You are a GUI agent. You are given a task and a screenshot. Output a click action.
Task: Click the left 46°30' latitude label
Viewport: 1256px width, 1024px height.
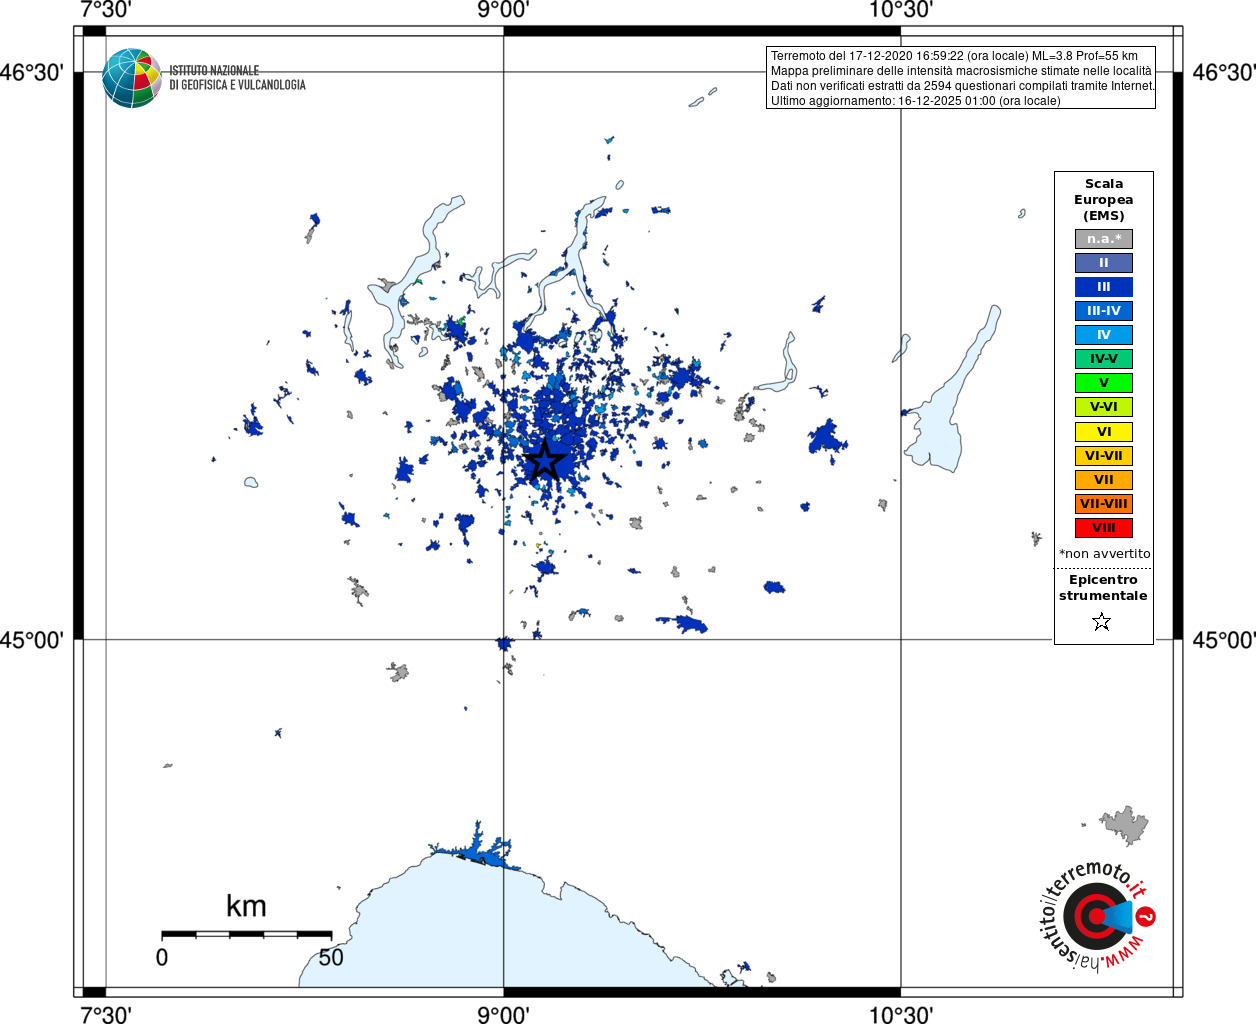(x=32, y=73)
